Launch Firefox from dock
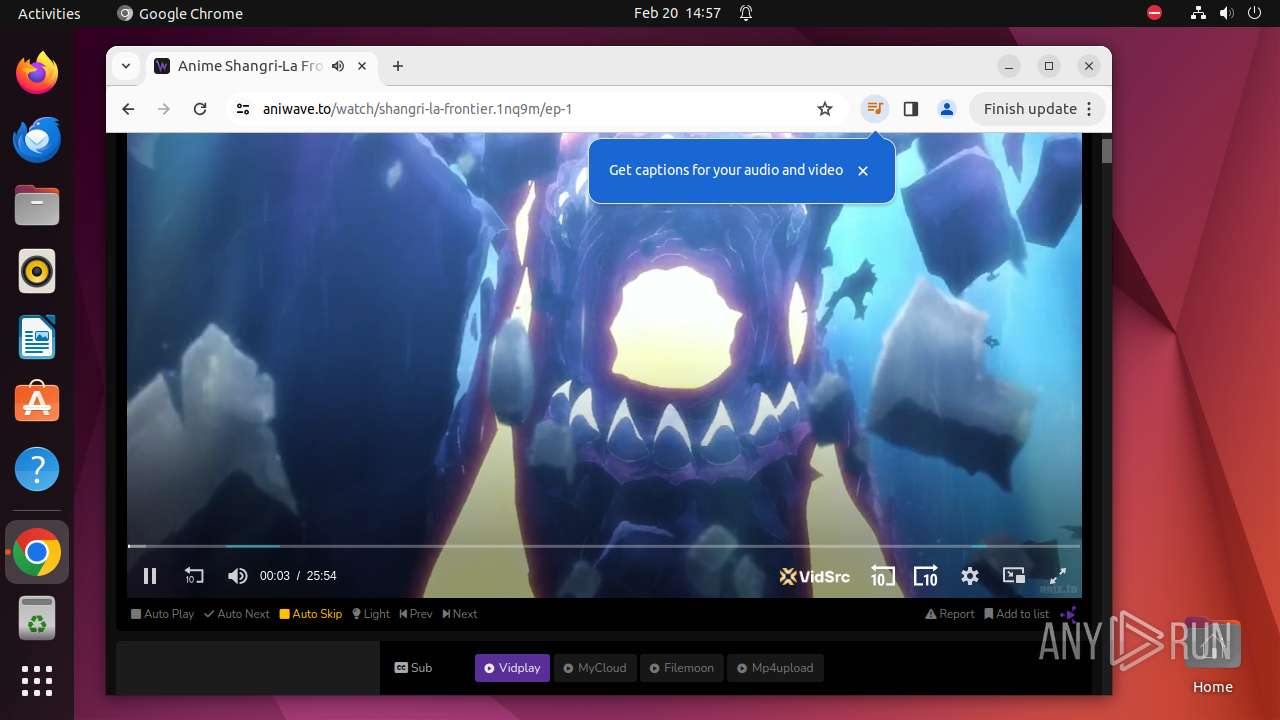Viewport: 1280px width, 720px height. (37, 73)
